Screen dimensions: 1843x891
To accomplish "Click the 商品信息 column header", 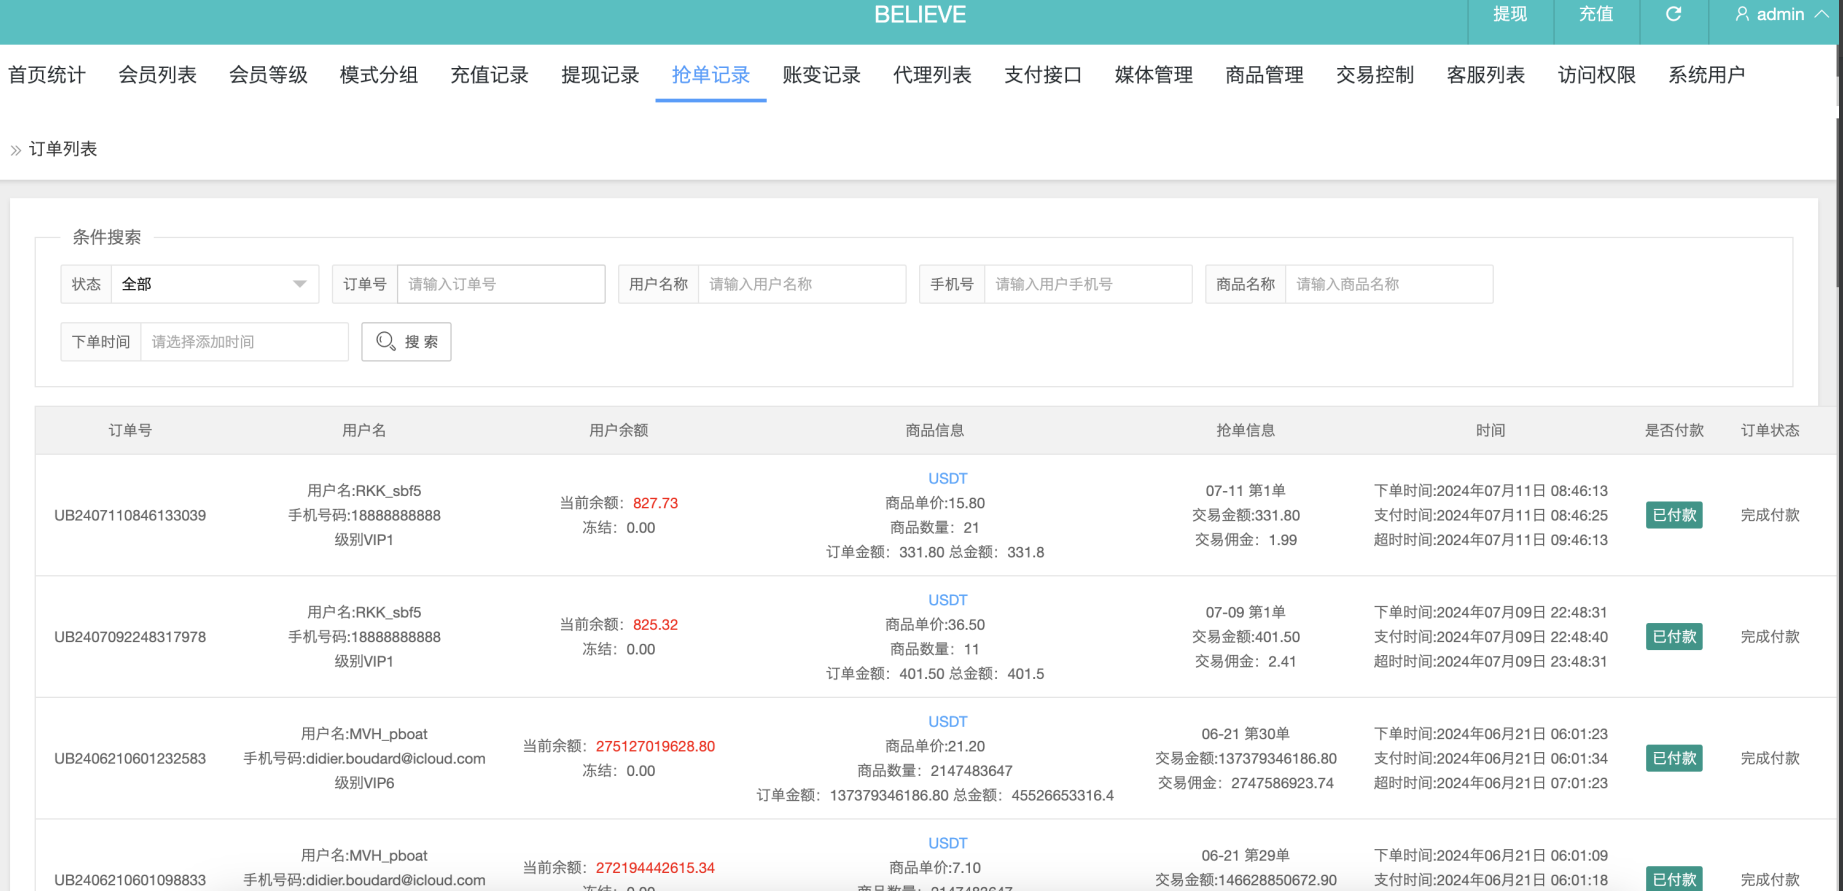I will 935,430.
